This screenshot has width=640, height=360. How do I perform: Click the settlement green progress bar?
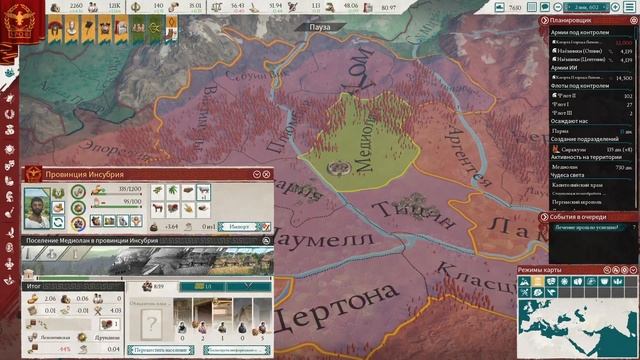154,278
